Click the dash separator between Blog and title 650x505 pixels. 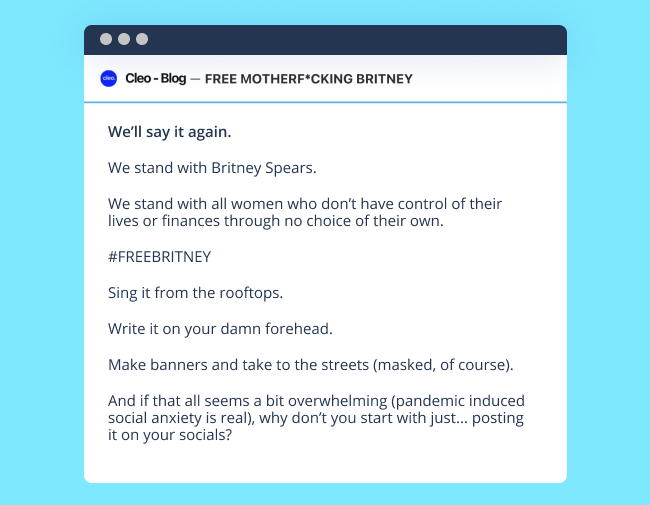point(195,79)
